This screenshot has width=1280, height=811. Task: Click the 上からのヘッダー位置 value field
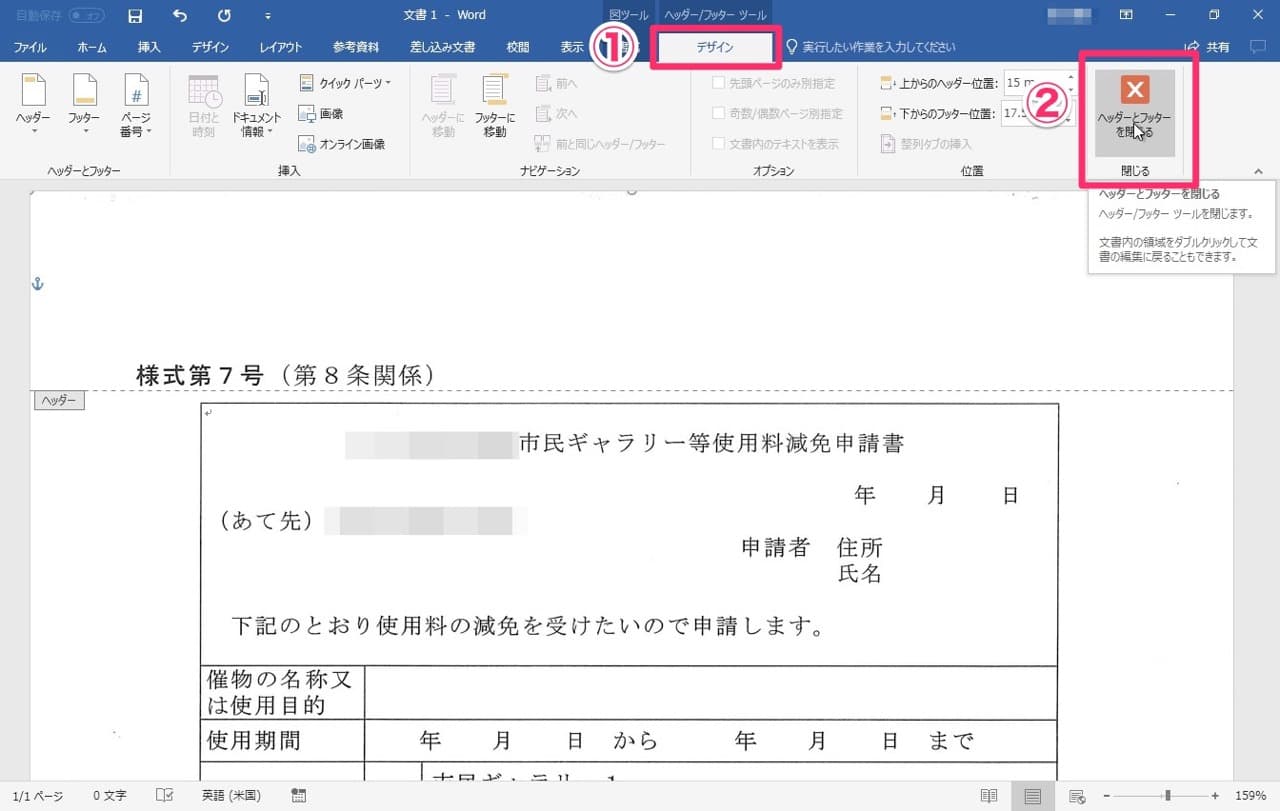click(x=1034, y=83)
